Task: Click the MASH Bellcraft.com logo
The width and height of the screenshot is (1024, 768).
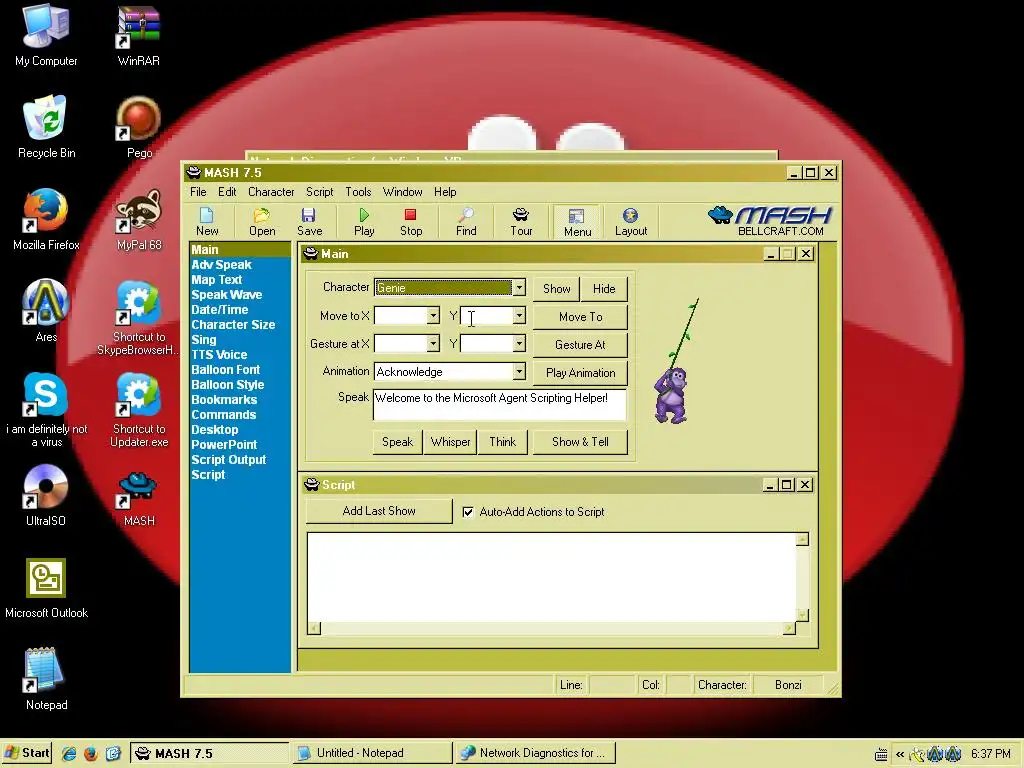Action: tap(771, 221)
